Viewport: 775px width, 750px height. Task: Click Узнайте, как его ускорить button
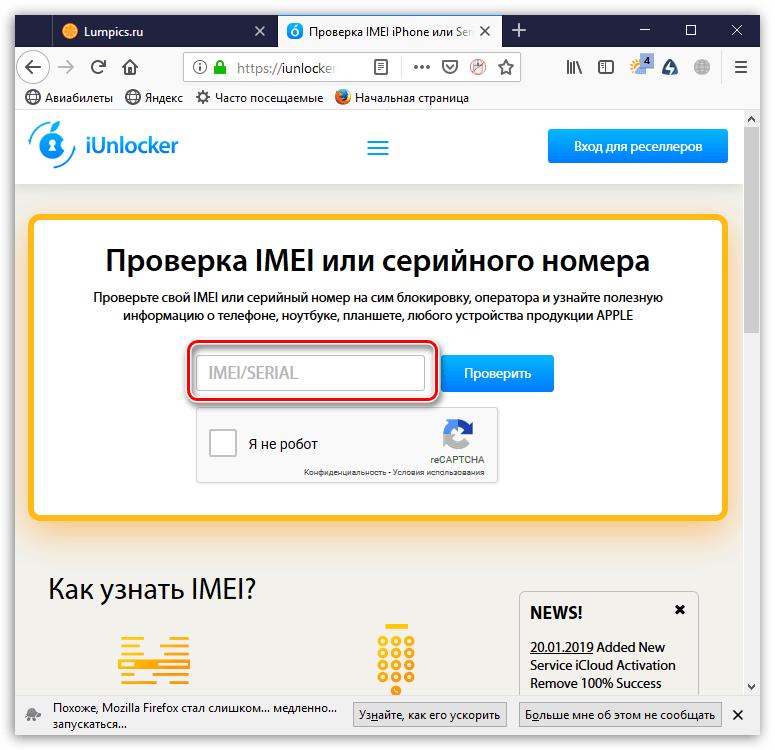click(x=430, y=715)
